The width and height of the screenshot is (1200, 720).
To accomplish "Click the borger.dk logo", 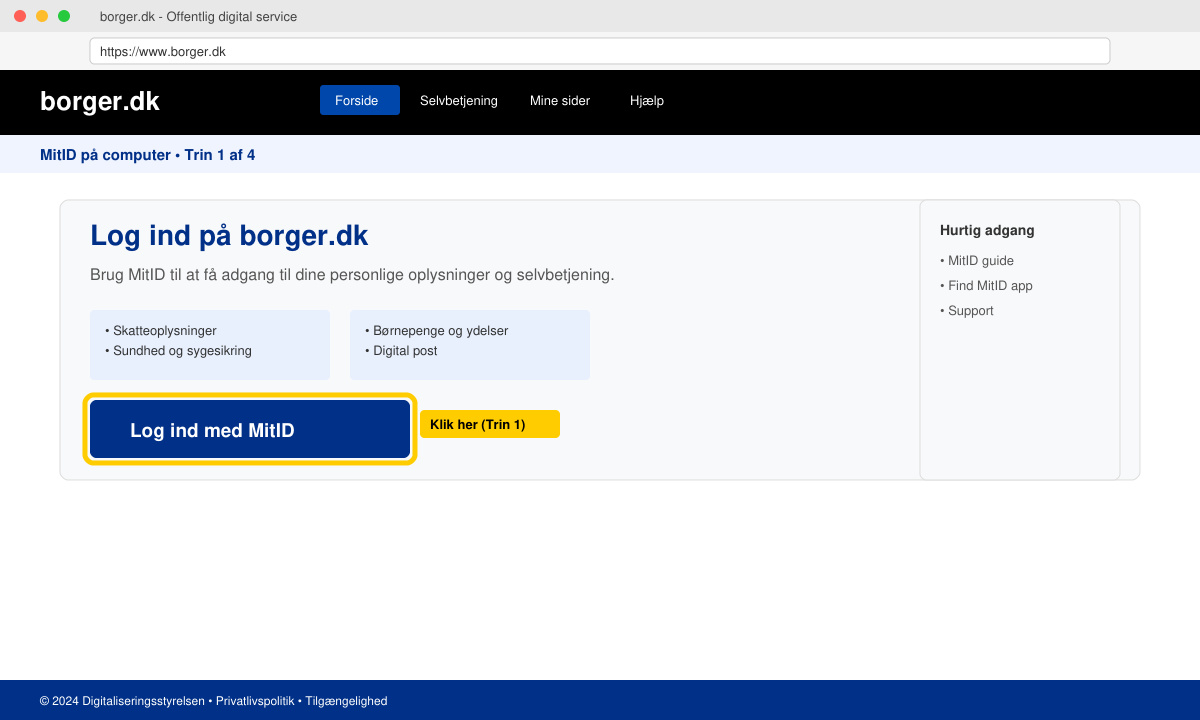I will coord(100,101).
